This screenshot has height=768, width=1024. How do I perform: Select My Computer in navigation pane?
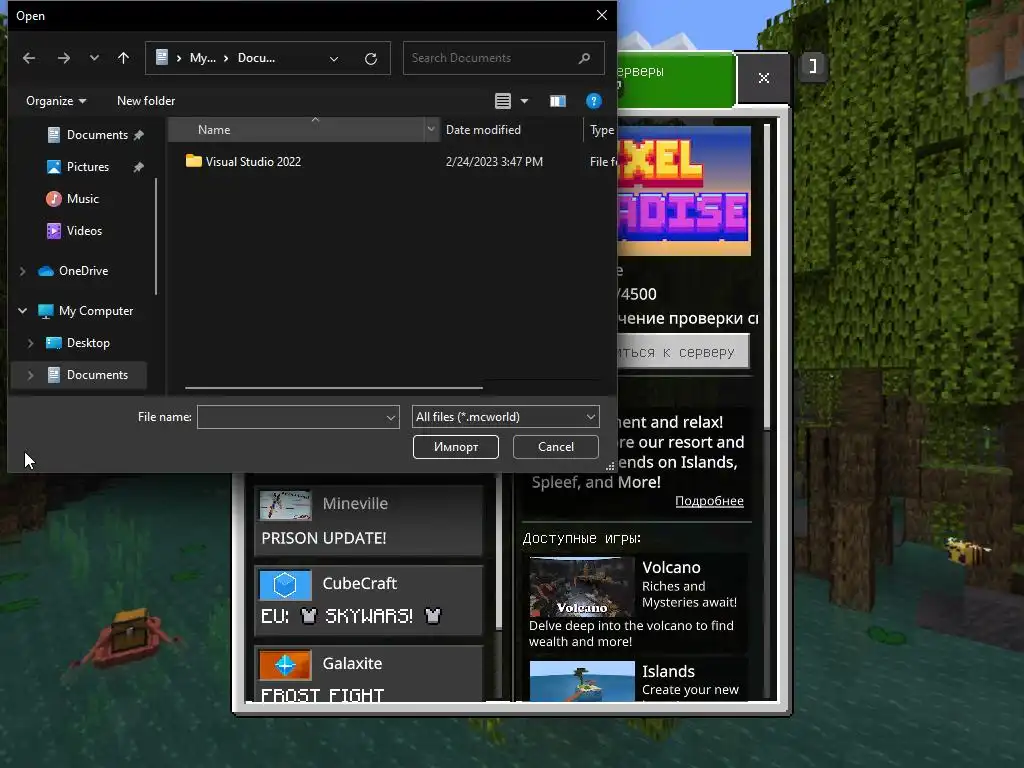pos(95,311)
